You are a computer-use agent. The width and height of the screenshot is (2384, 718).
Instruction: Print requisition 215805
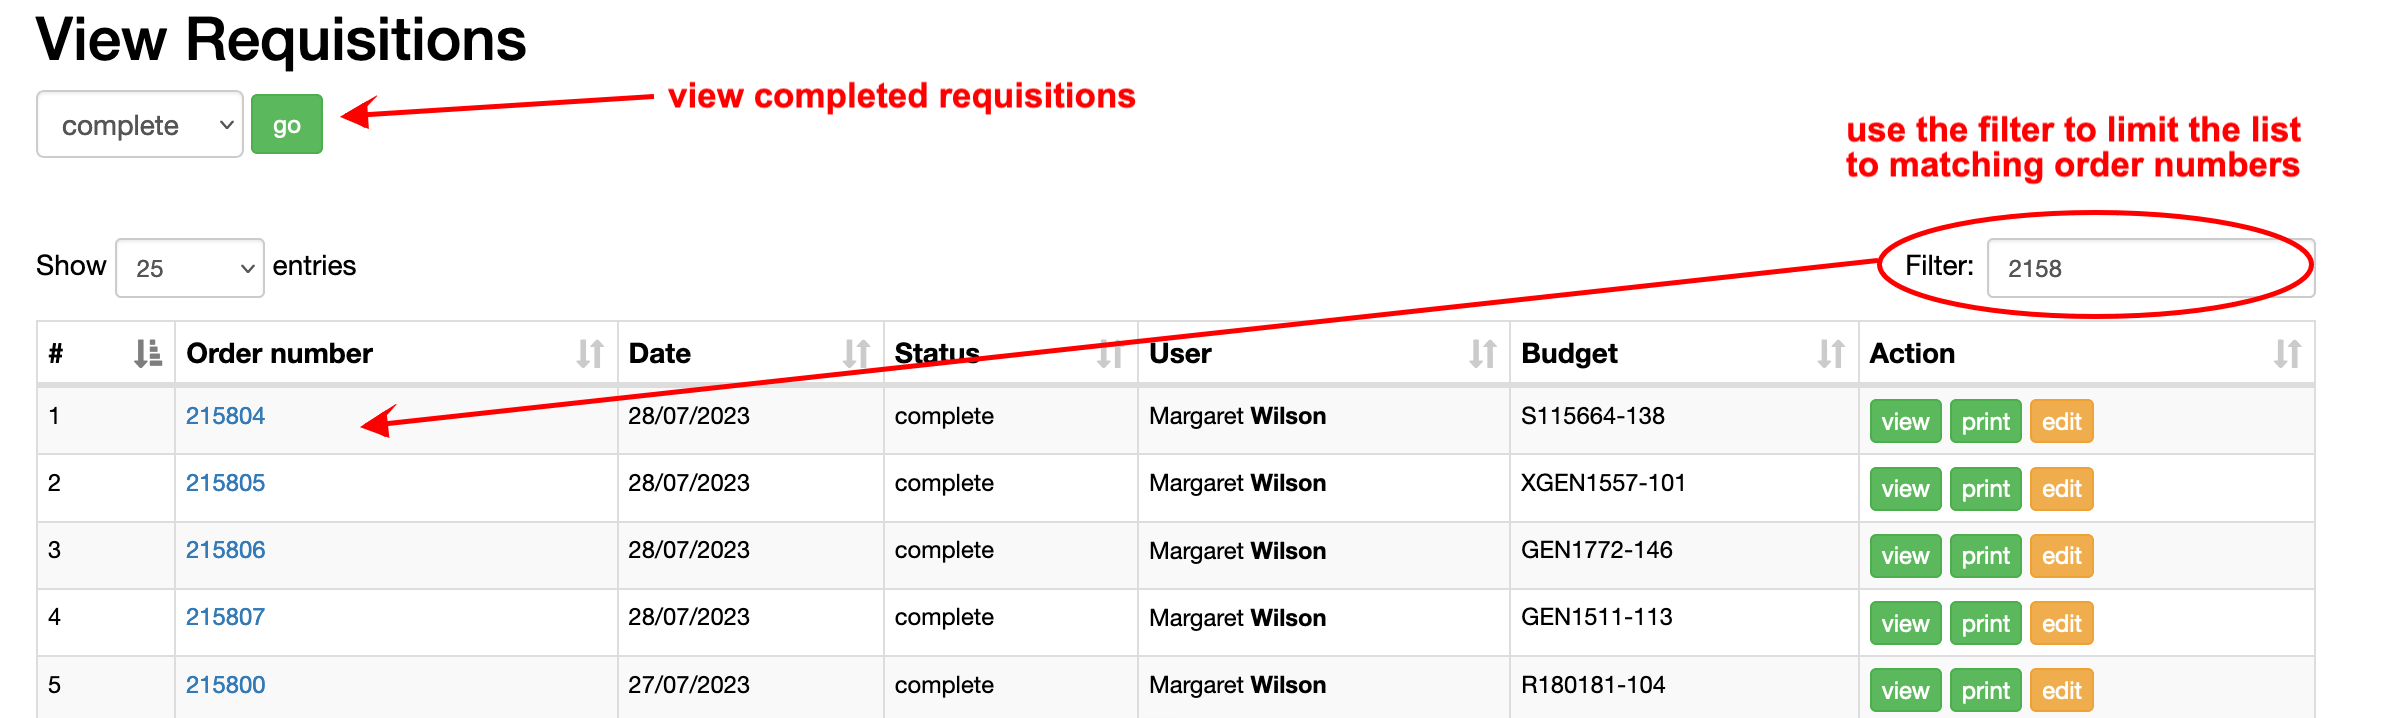(x=1985, y=489)
